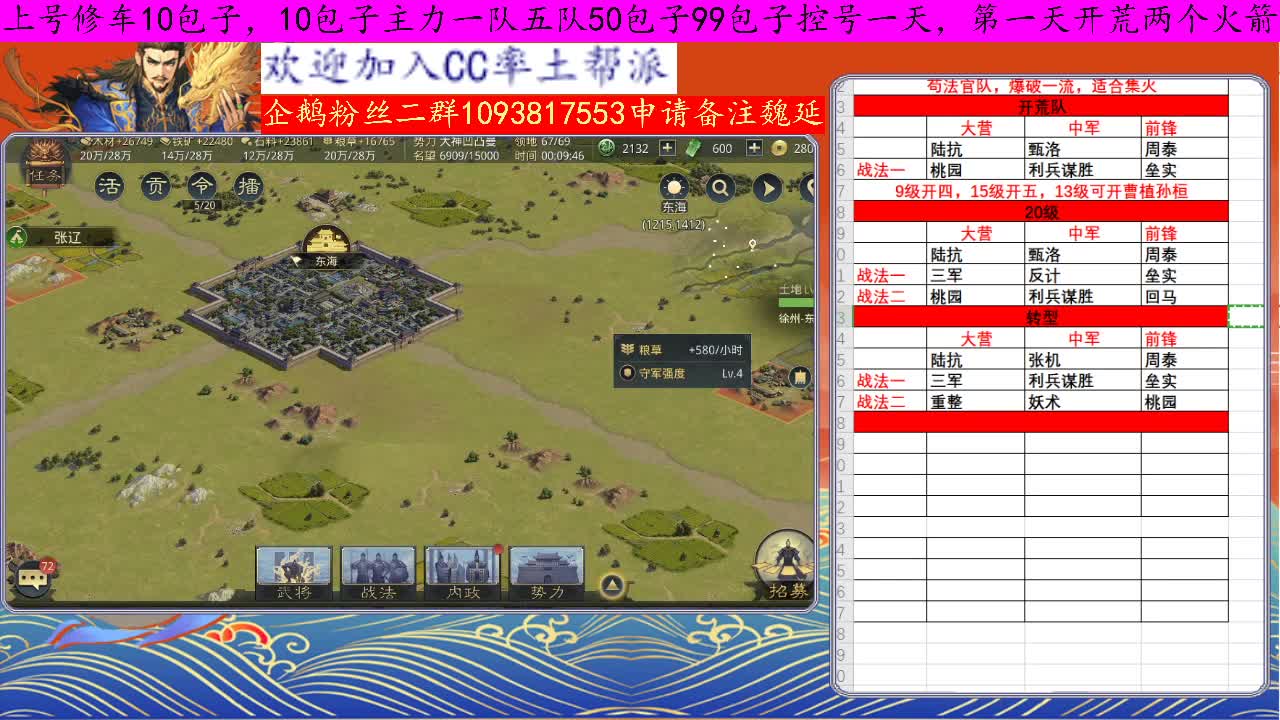Expand the bottom menu with up arrow
The height and width of the screenshot is (720, 1280).
coord(612,585)
